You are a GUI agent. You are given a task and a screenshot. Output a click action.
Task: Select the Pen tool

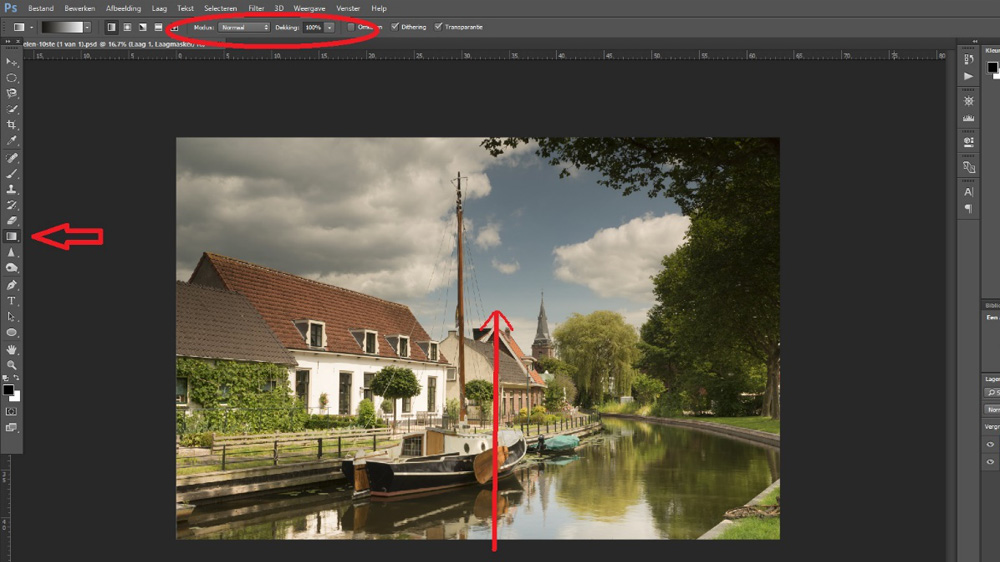point(11,285)
